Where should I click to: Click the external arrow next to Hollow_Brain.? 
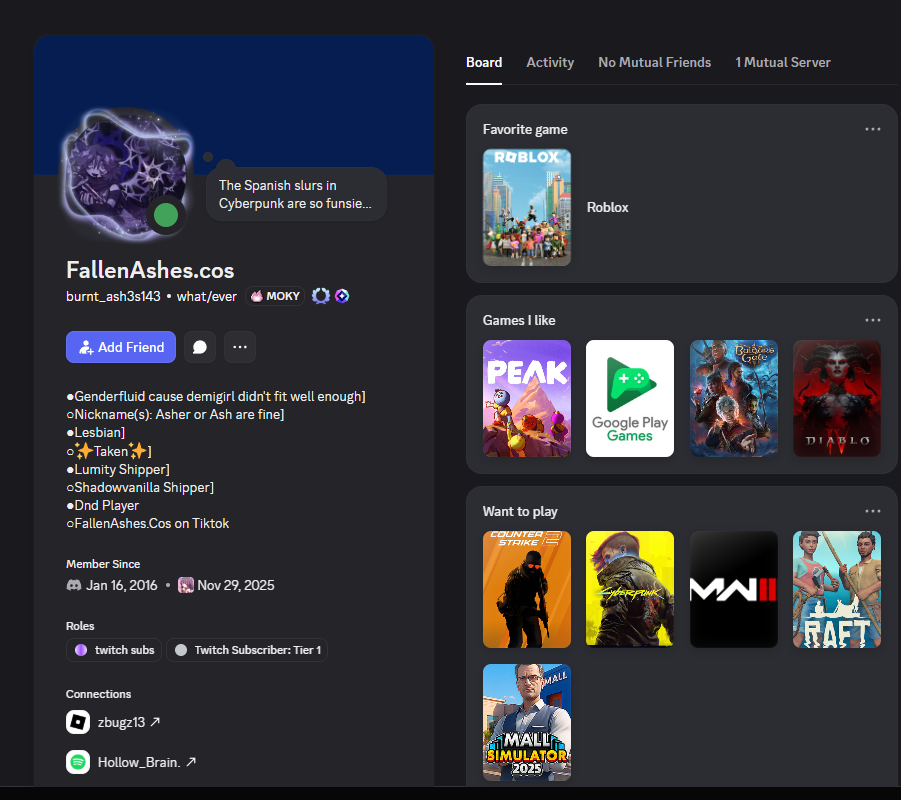pos(191,761)
